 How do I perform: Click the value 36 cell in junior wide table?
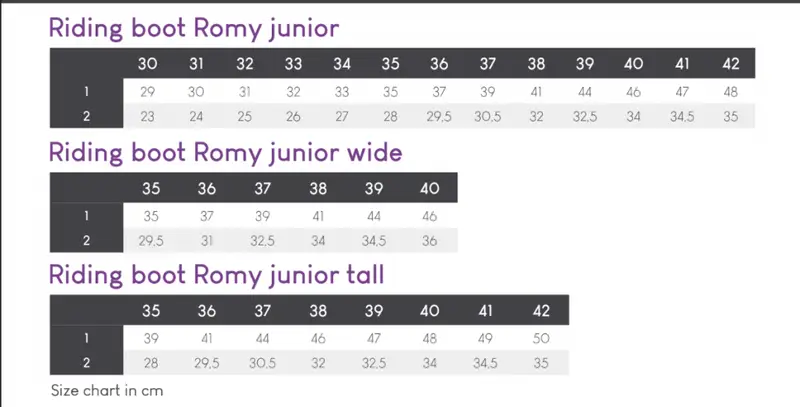430,240
